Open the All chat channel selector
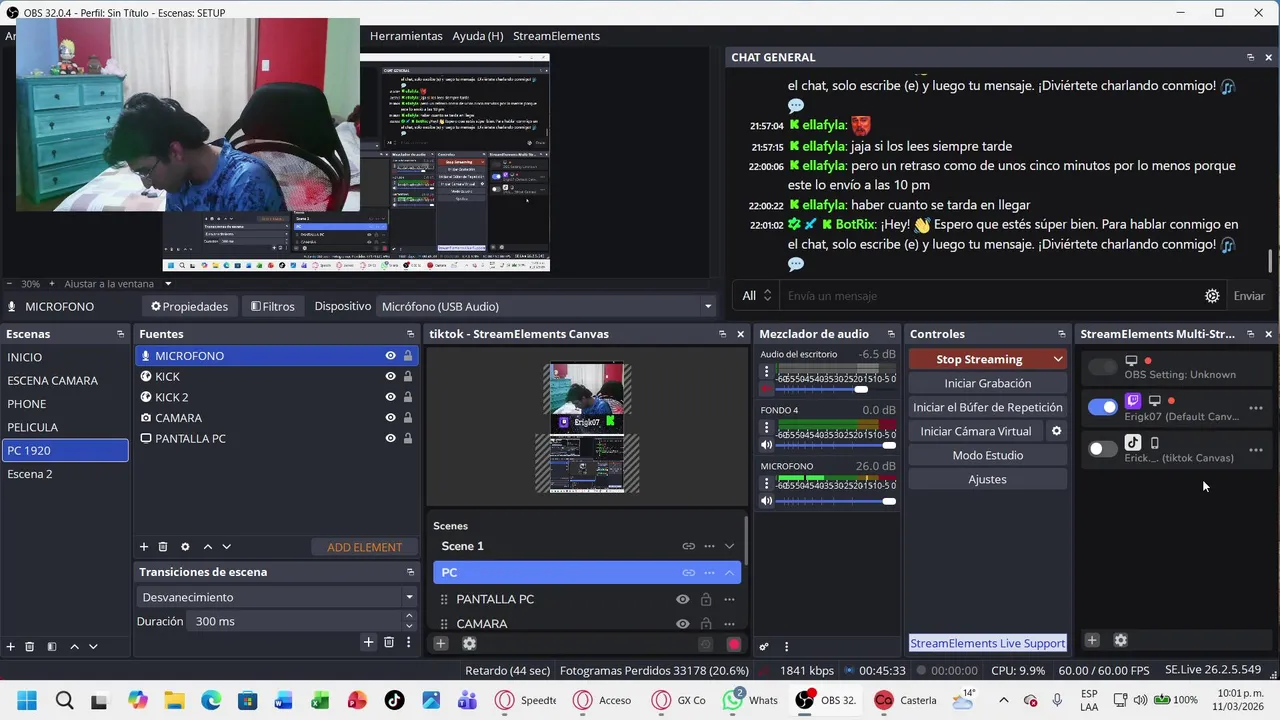Screen dimensions: 1280x720 click(x=757, y=296)
